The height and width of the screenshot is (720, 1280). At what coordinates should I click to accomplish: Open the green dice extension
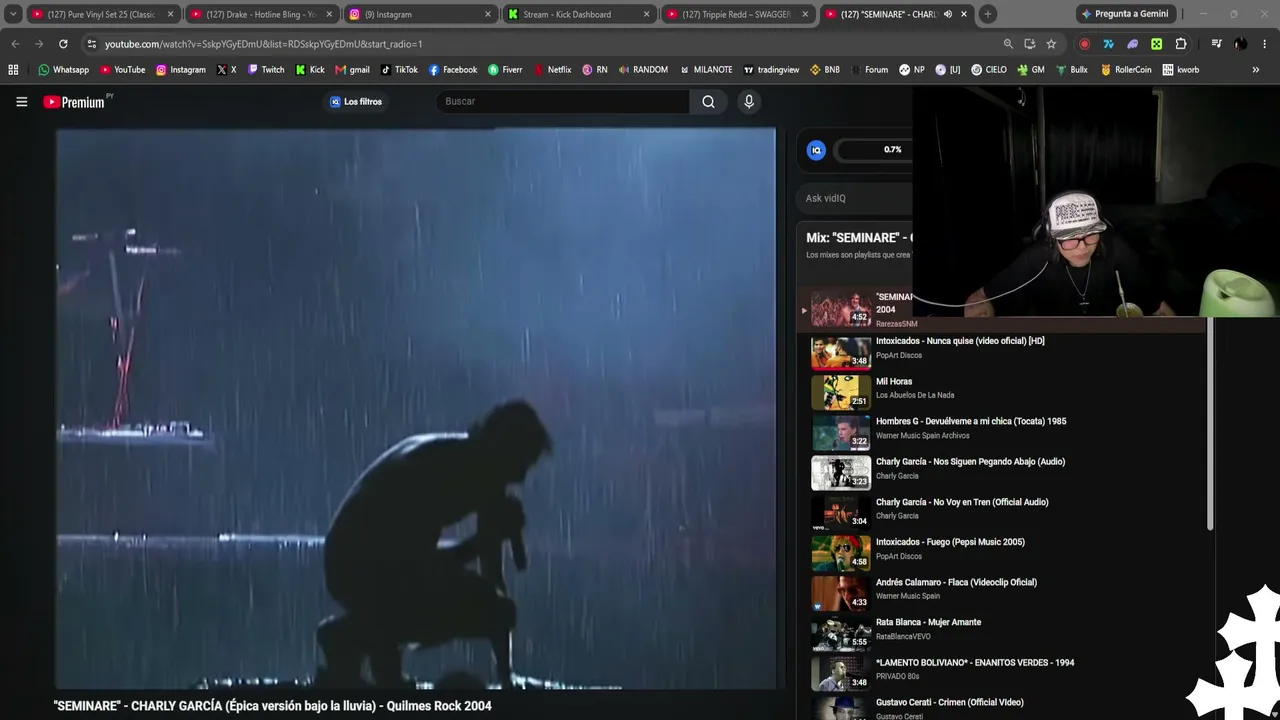coord(1156,44)
